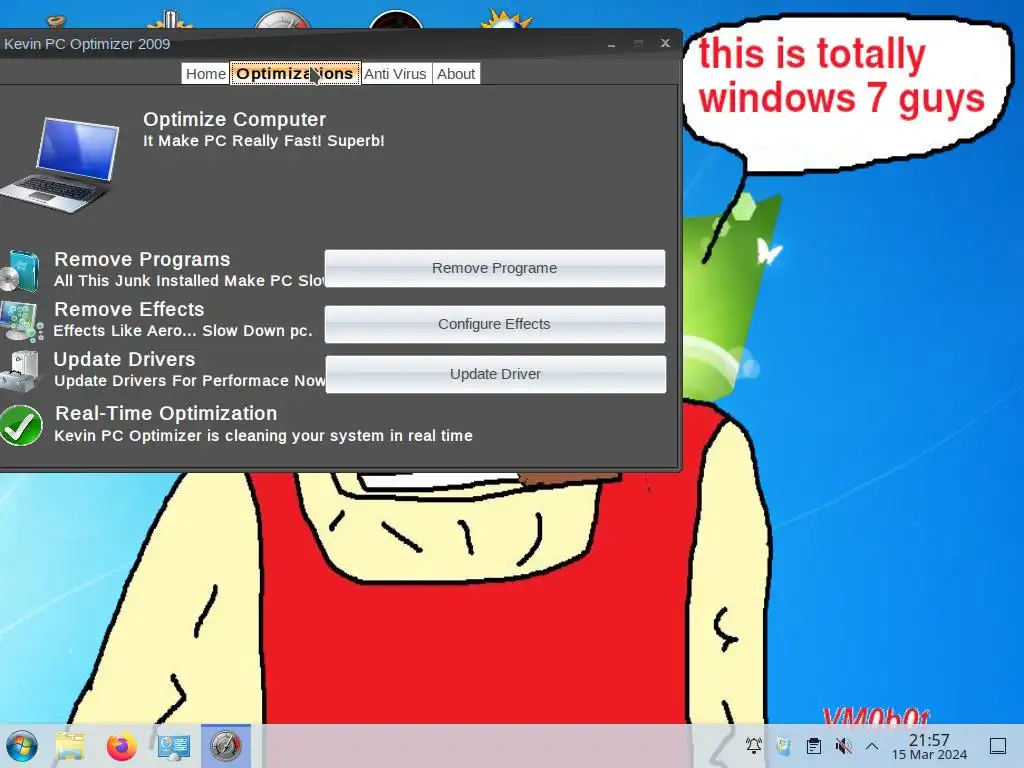Select the Optimizations tab
The height and width of the screenshot is (768, 1024).
[x=295, y=74]
